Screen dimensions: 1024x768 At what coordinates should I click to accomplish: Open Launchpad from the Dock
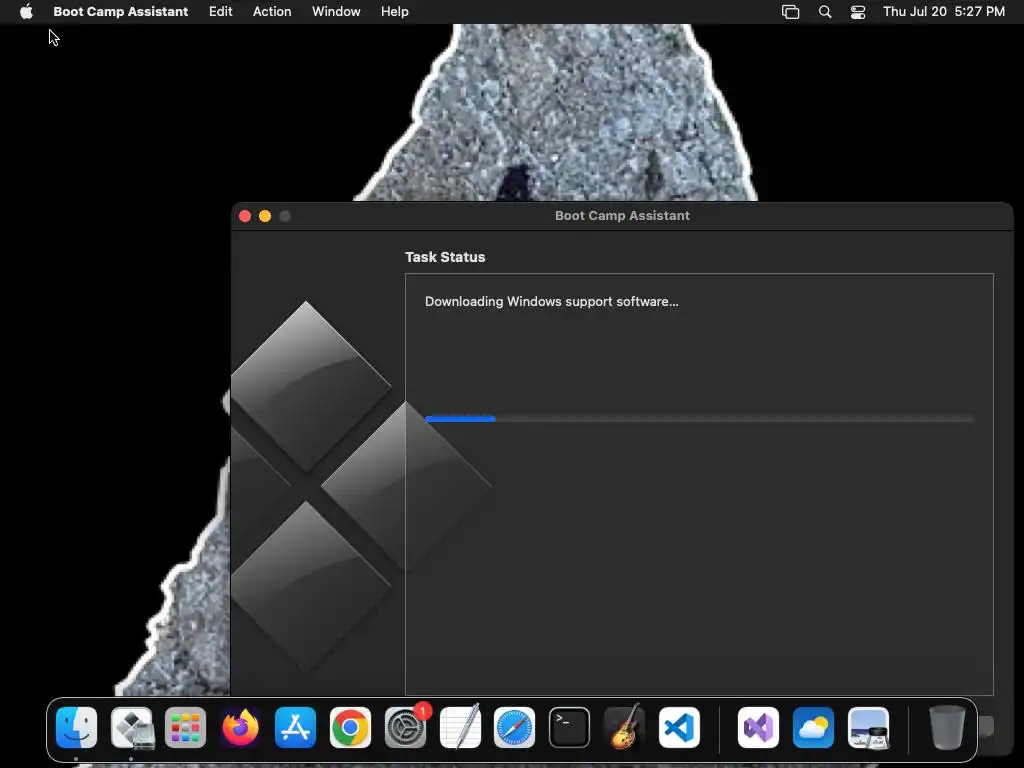click(186, 728)
